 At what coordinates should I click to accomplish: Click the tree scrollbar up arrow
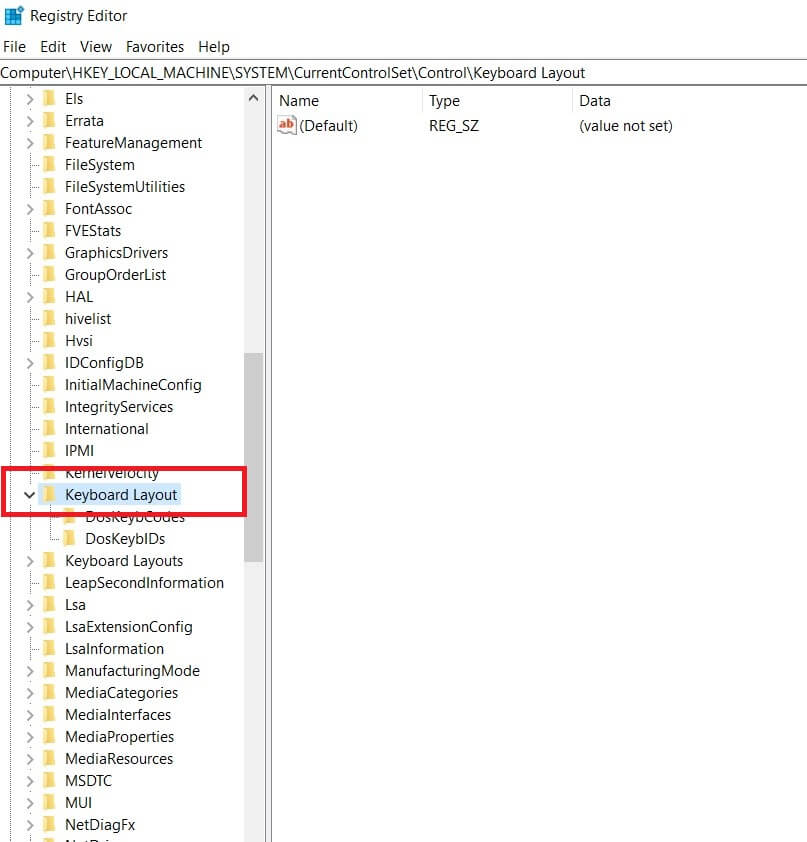[x=253, y=98]
